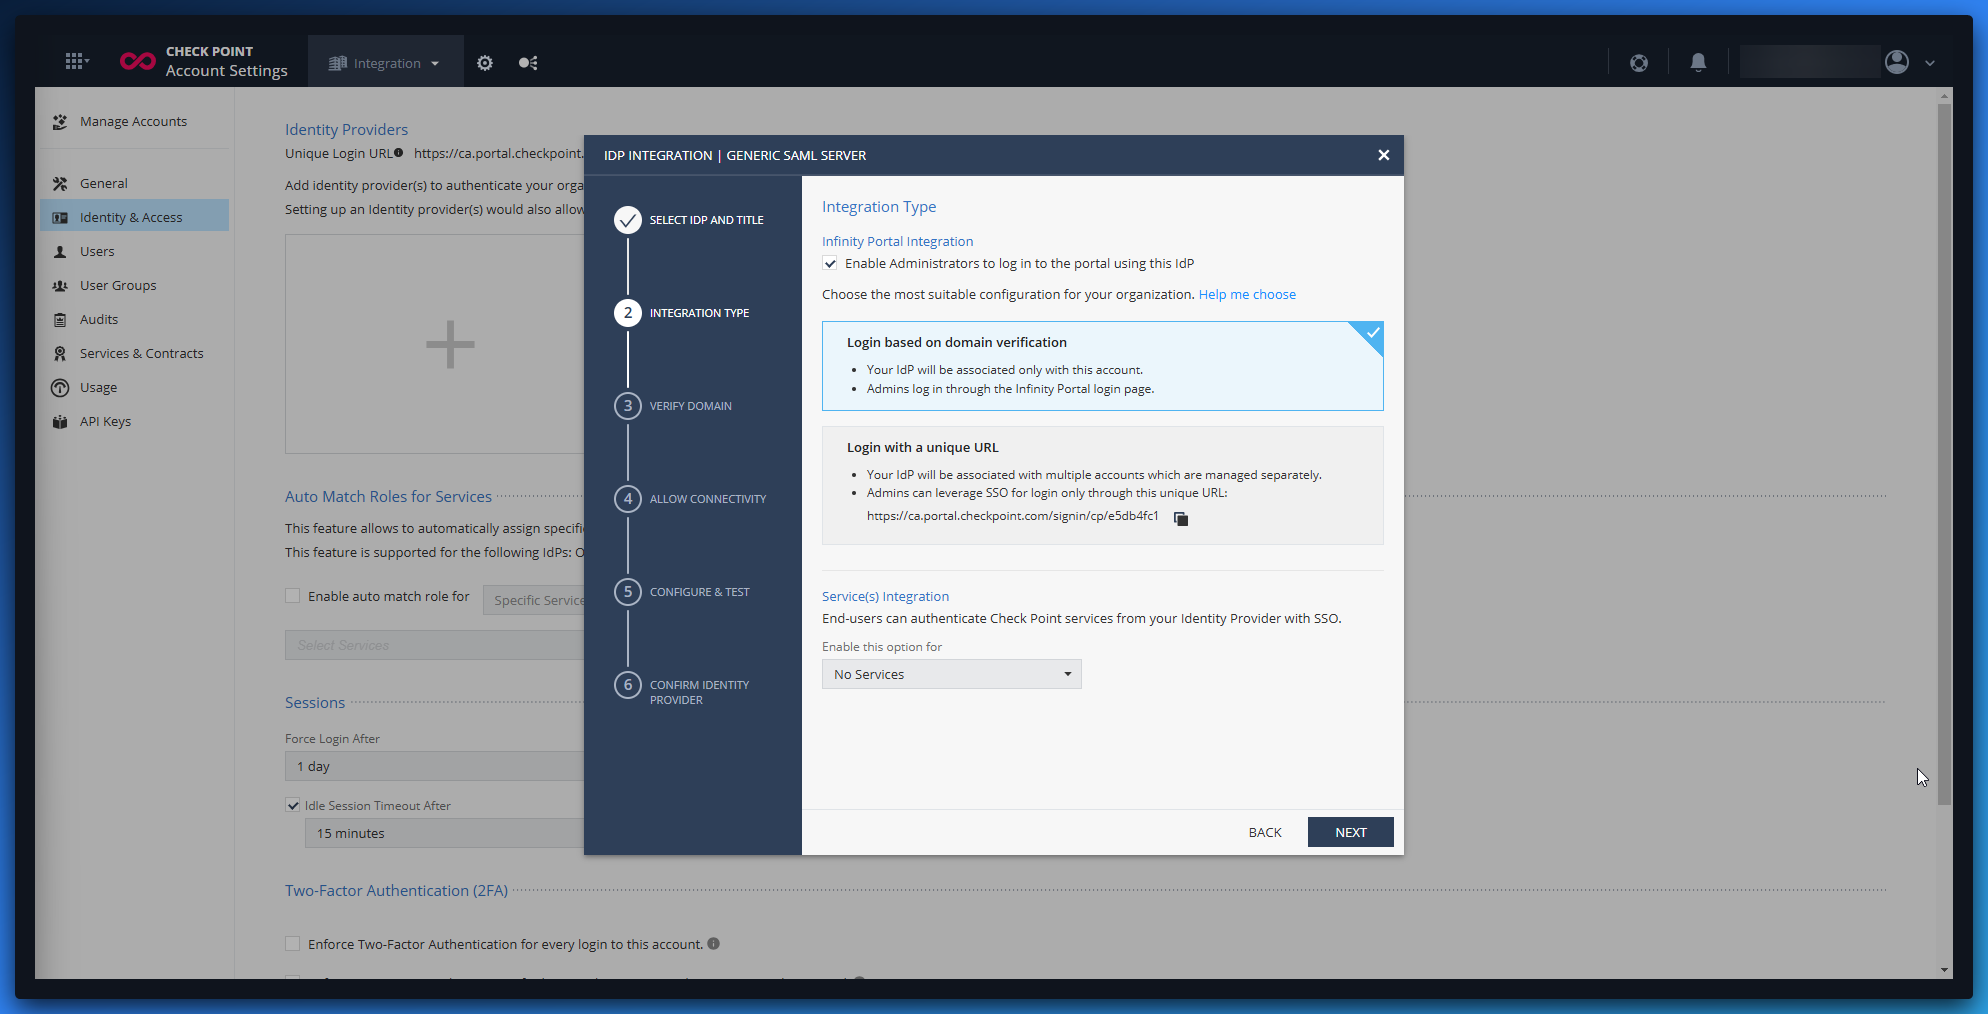Click the Select Services input field
The width and height of the screenshot is (1988, 1014).
tap(435, 645)
